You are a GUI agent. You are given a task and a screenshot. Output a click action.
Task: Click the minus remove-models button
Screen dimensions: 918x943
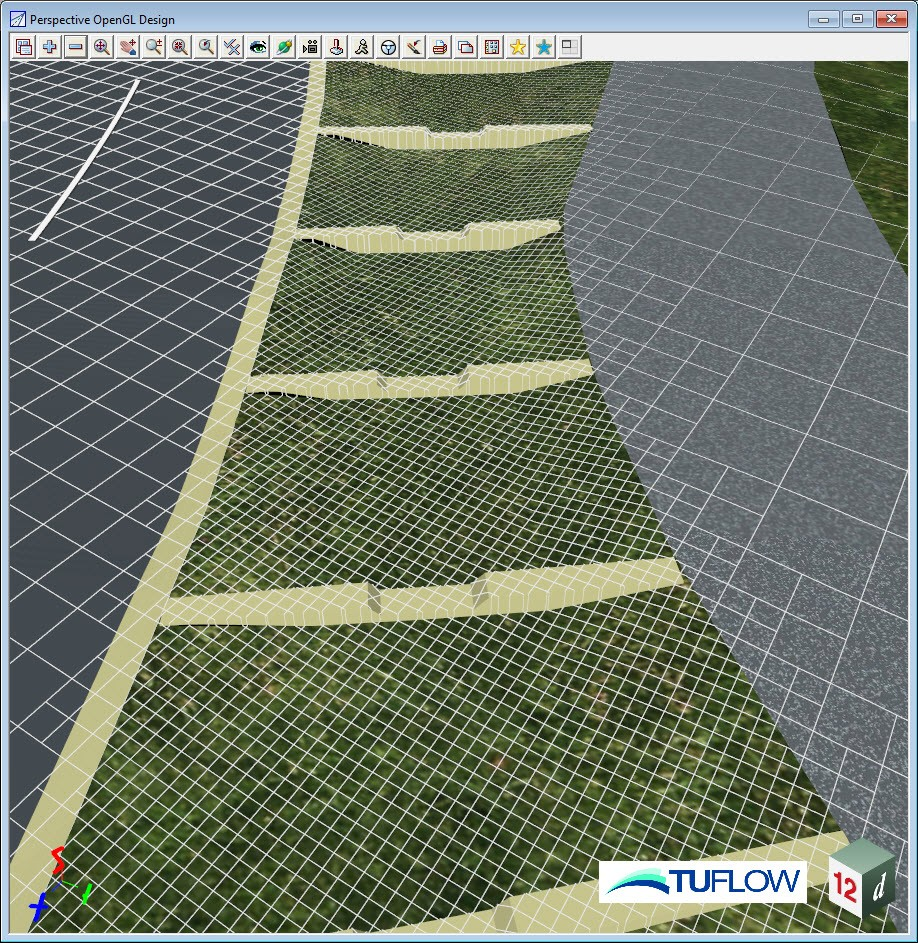pos(76,47)
